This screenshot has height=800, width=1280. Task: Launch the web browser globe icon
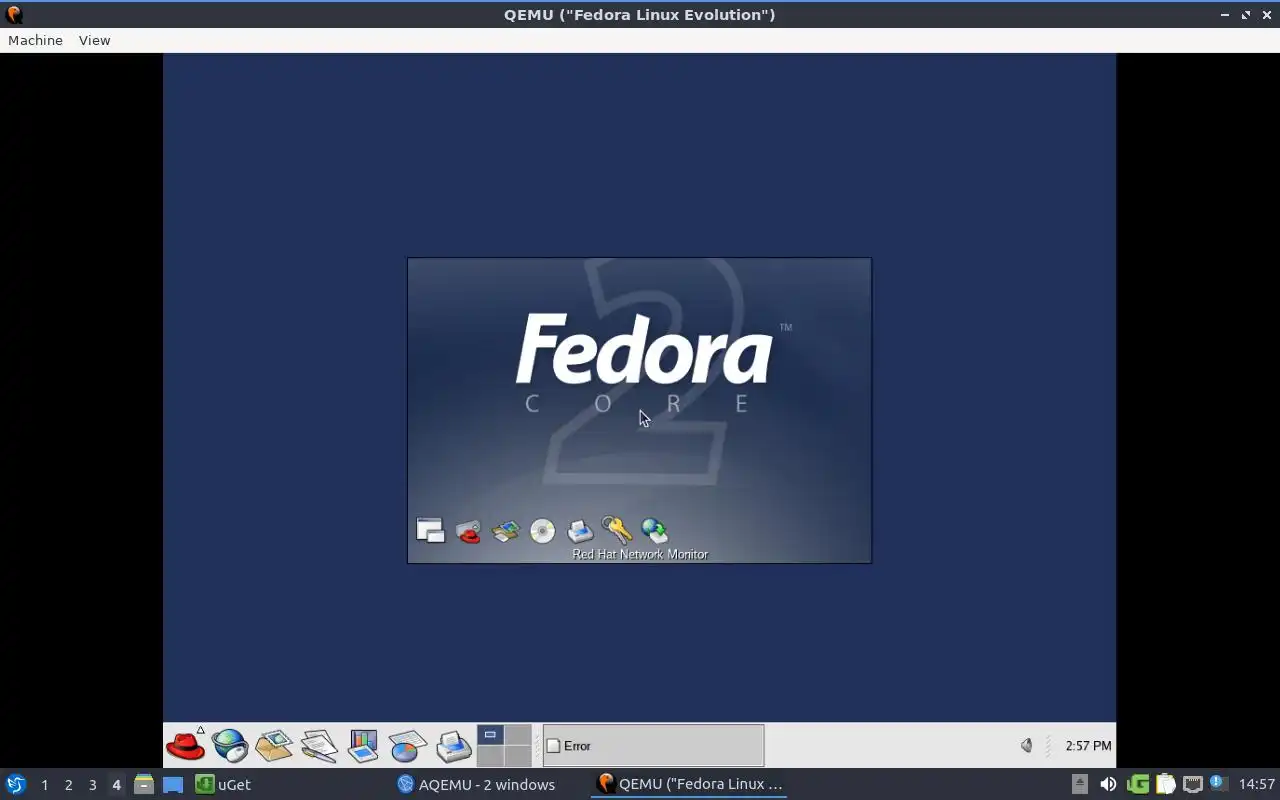(230, 745)
